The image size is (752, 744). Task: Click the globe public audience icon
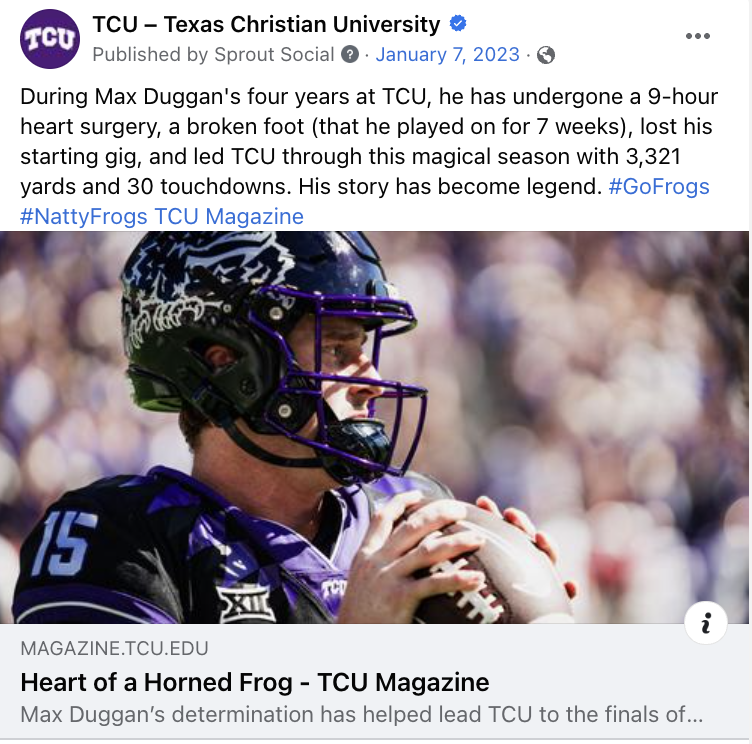coord(546,55)
